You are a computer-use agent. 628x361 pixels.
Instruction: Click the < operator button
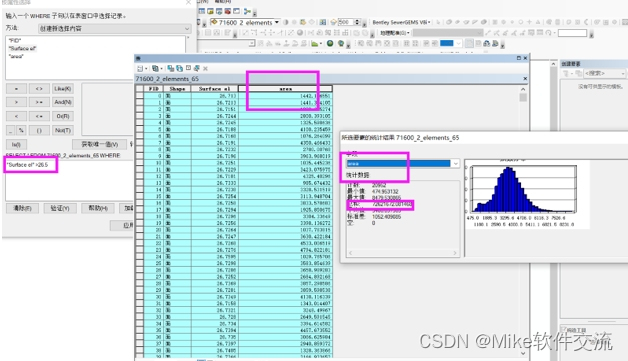[16, 116]
